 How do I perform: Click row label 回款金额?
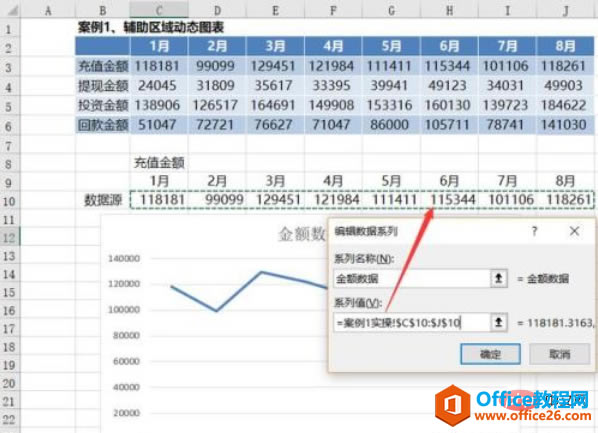click(x=103, y=124)
